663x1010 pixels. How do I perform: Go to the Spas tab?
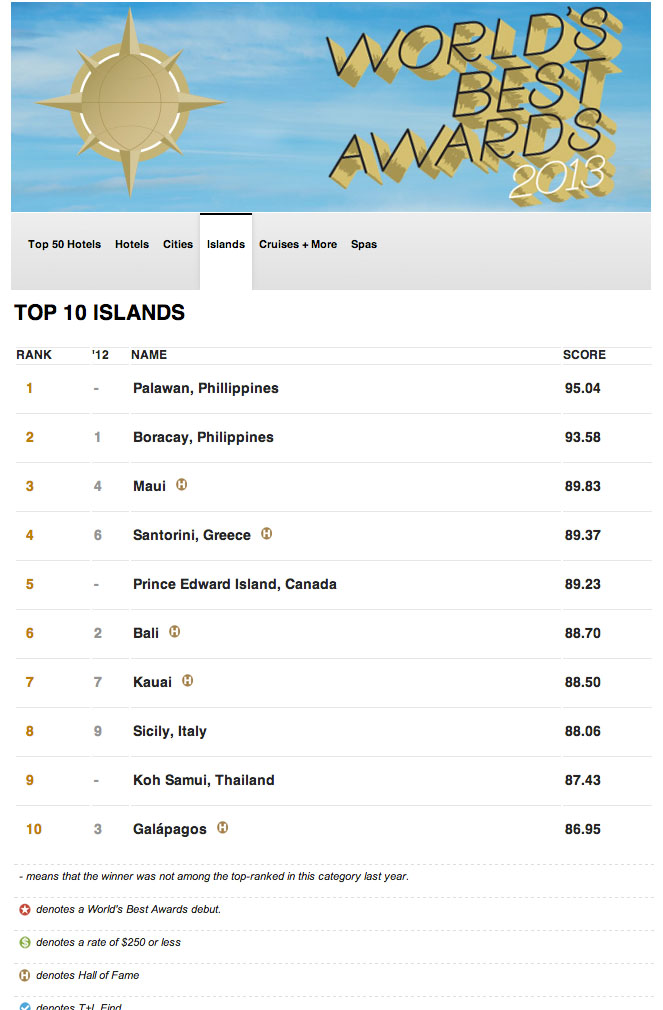(x=364, y=244)
